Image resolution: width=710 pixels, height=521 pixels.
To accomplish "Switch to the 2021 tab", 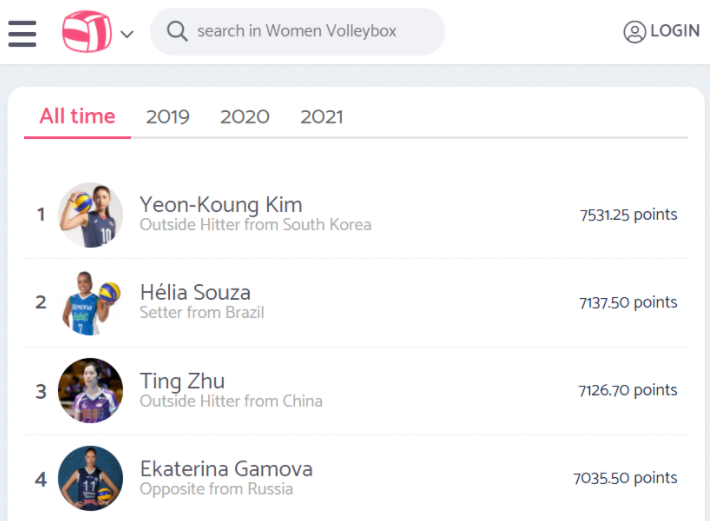I will point(321,117).
